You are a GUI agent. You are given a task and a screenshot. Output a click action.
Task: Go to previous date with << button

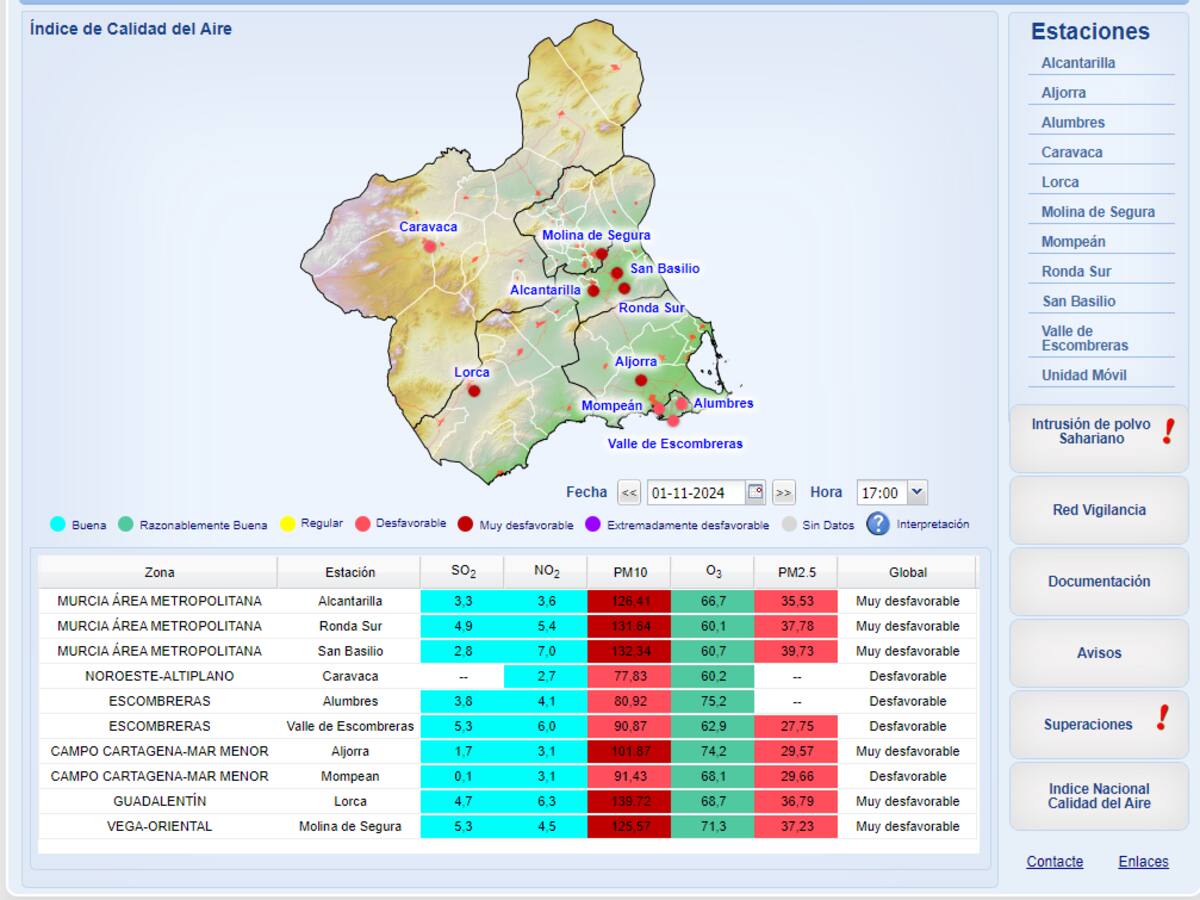point(628,493)
